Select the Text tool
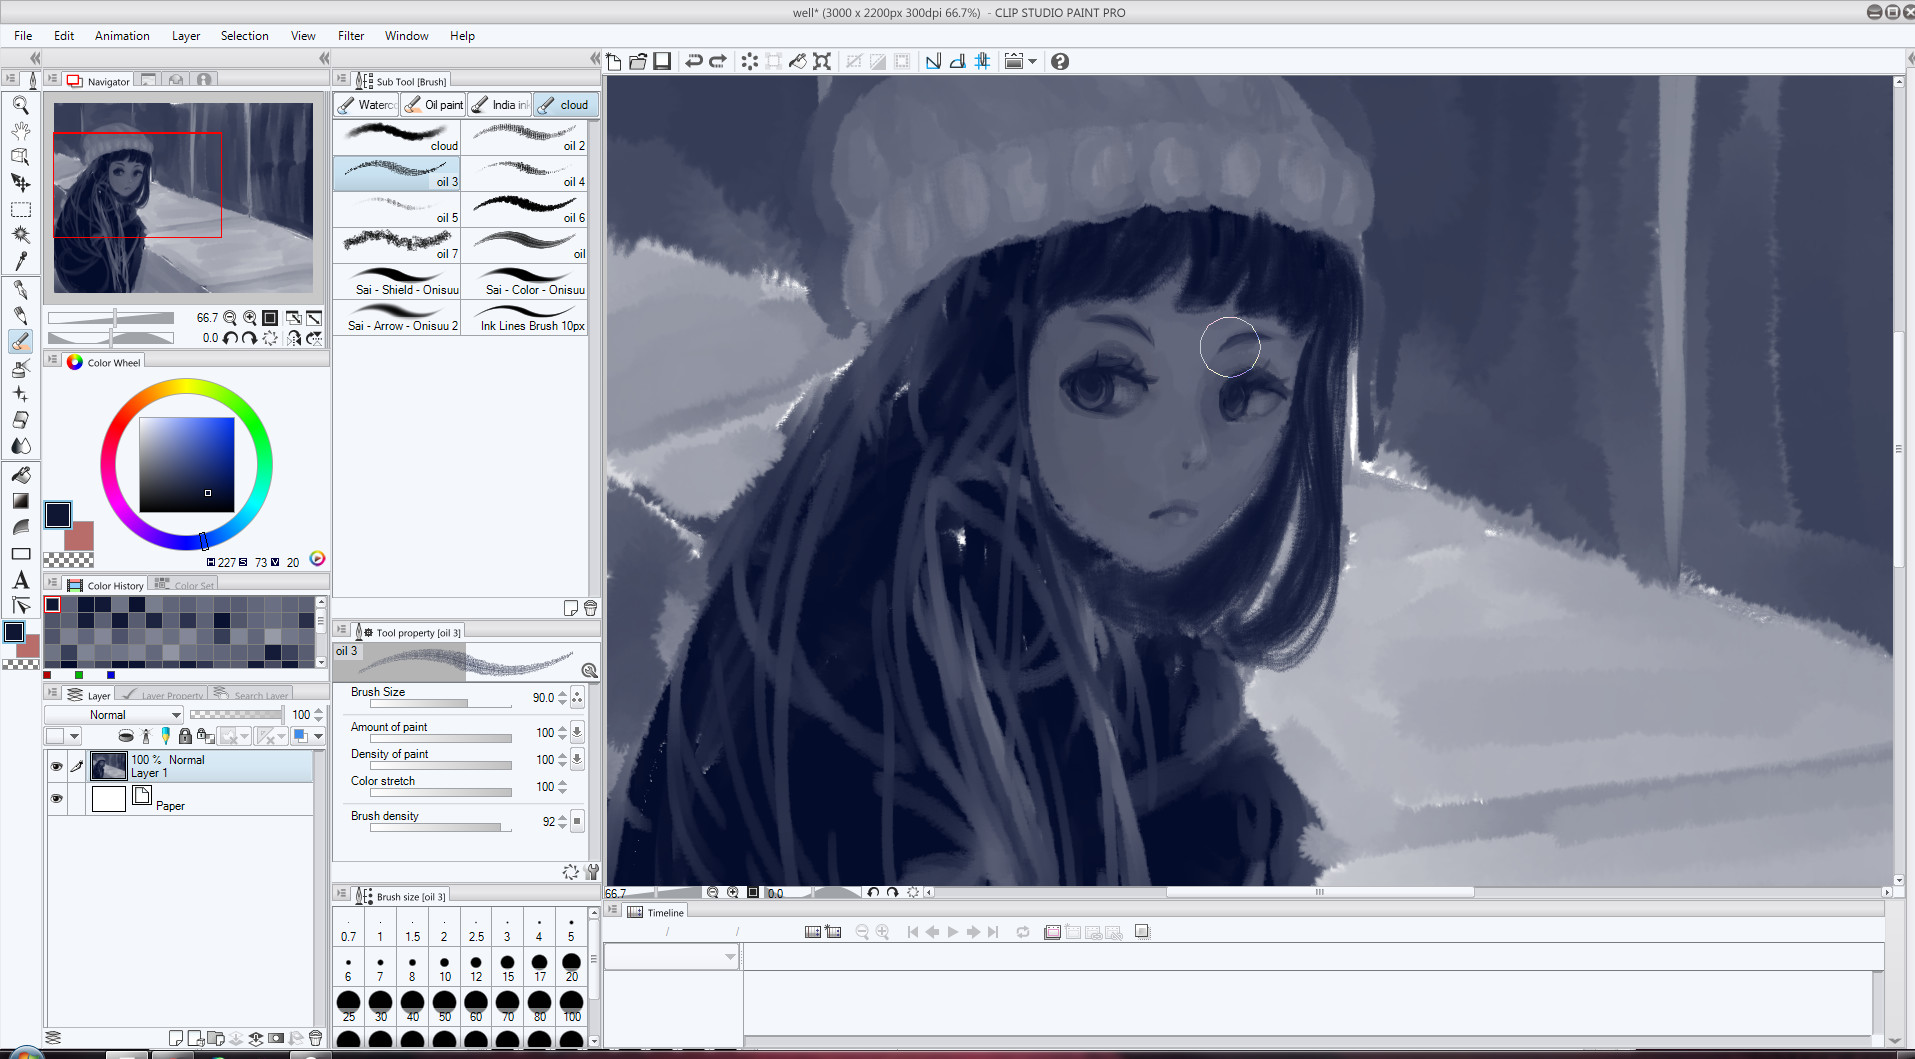The image size is (1915, 1059). 20,580
